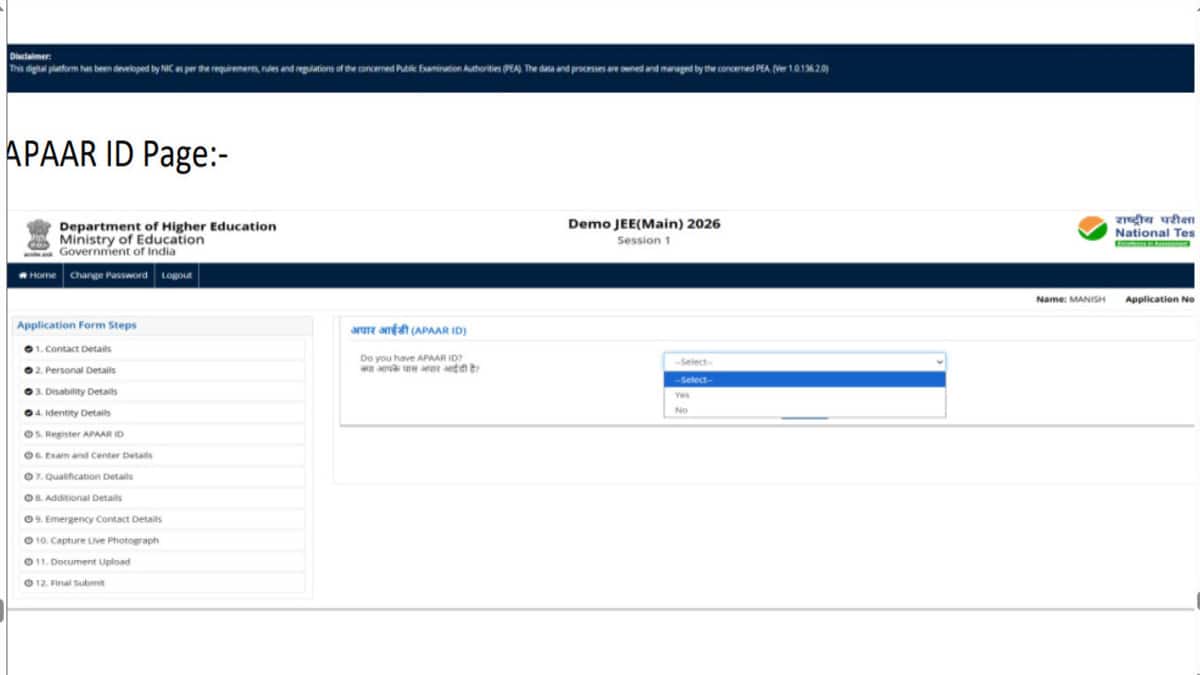Click status icon beside Document Upload step

click(27, 562)
